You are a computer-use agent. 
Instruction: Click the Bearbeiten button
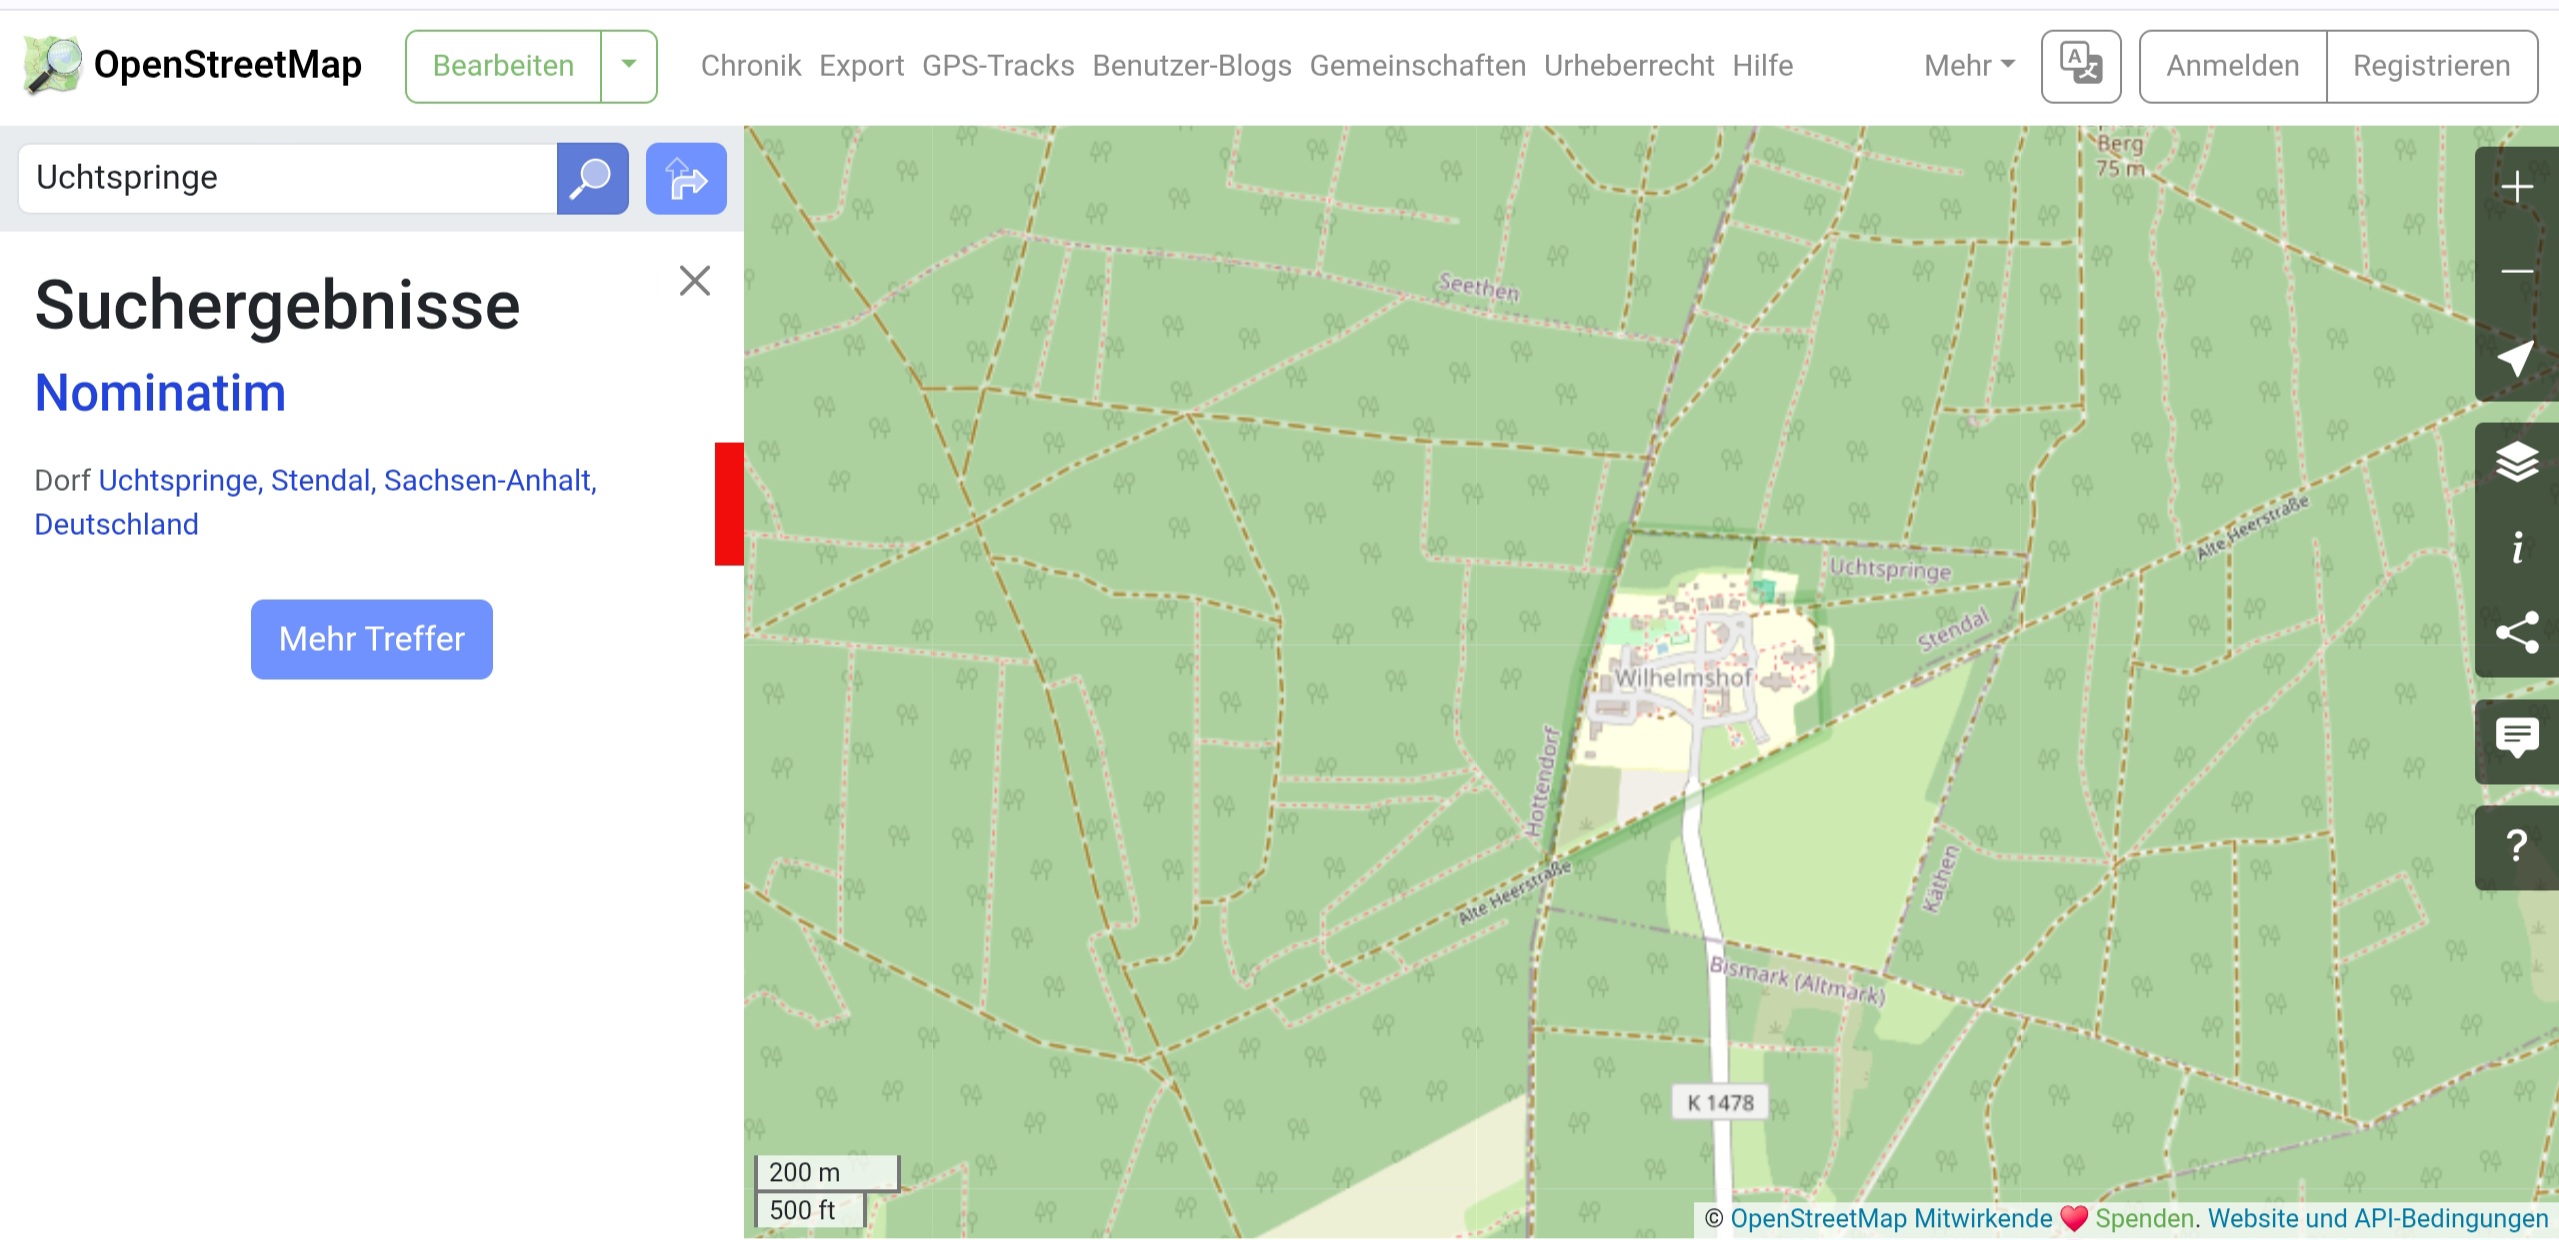point(503,66)
